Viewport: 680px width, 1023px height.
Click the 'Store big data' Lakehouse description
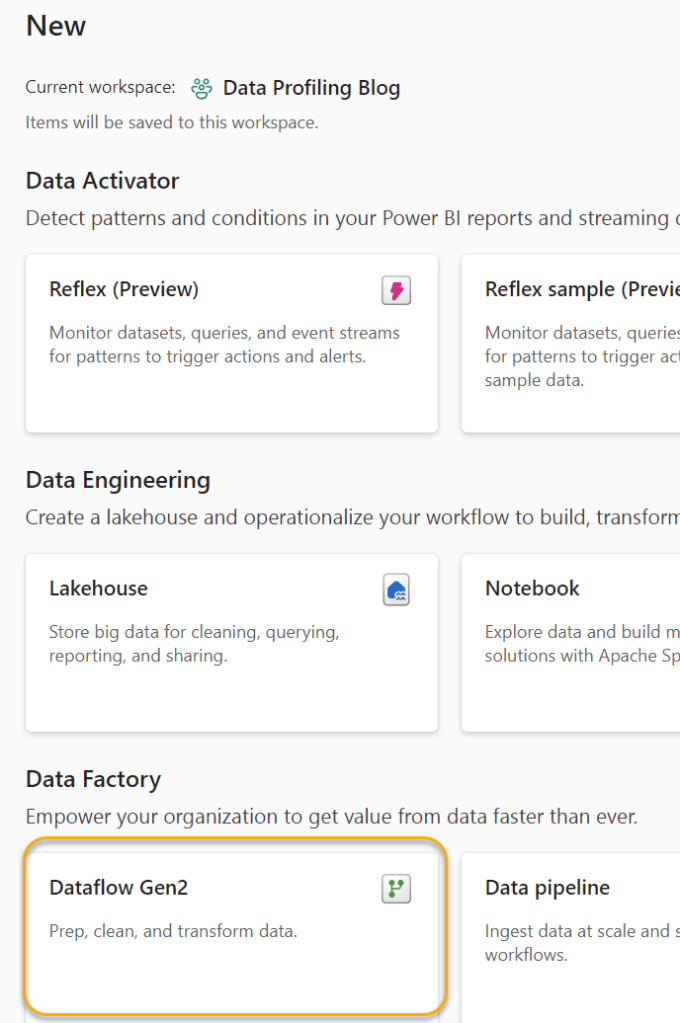point(194,643)
